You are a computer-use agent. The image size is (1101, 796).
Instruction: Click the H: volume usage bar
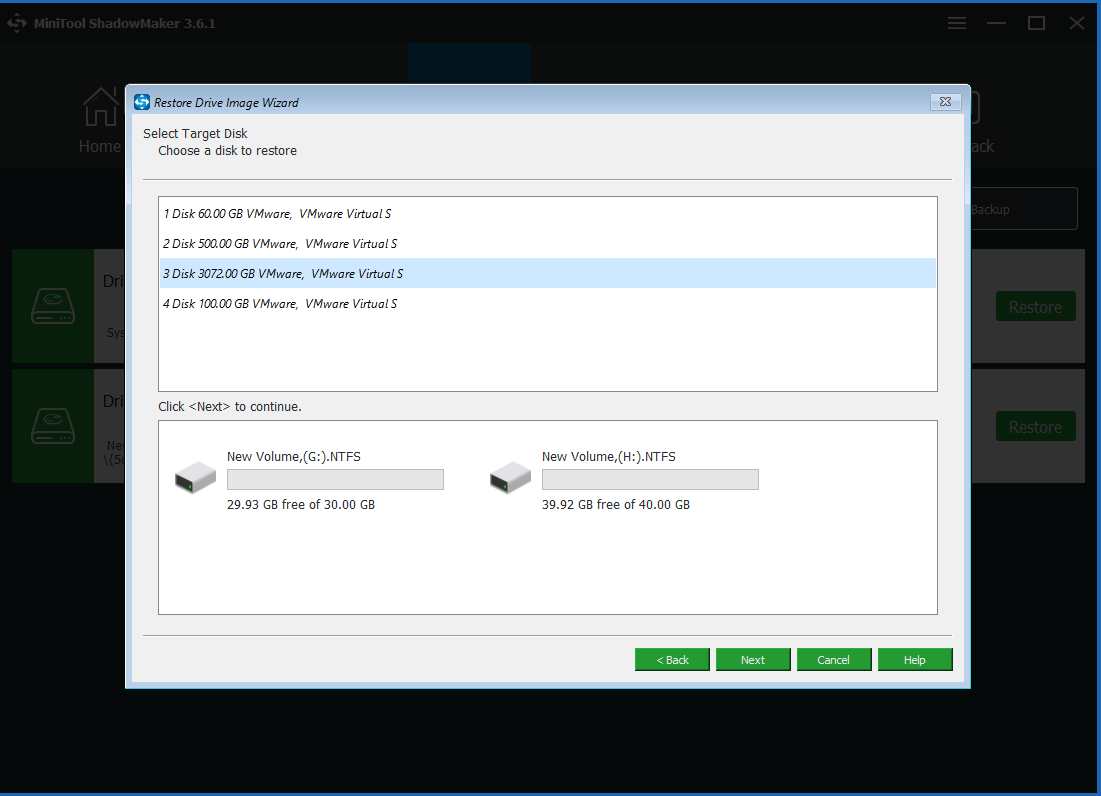650,479
